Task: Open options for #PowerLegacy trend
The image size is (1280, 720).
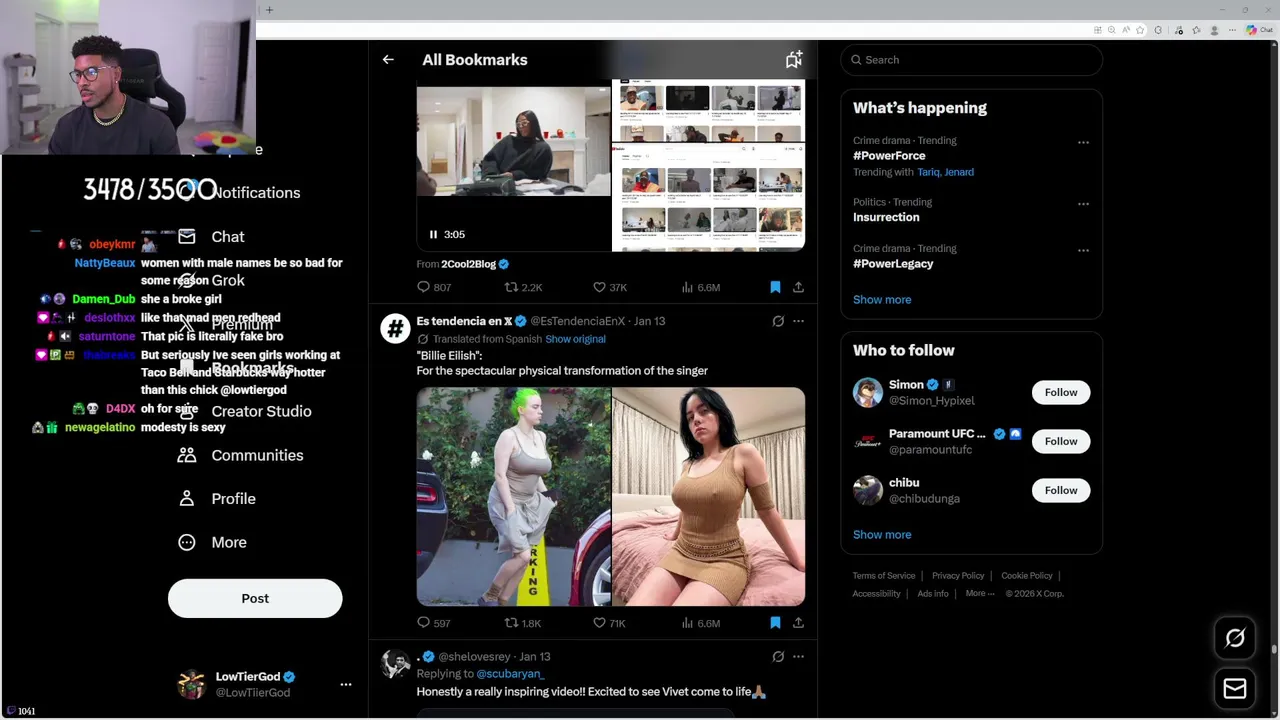Action: coord(1083,250)
